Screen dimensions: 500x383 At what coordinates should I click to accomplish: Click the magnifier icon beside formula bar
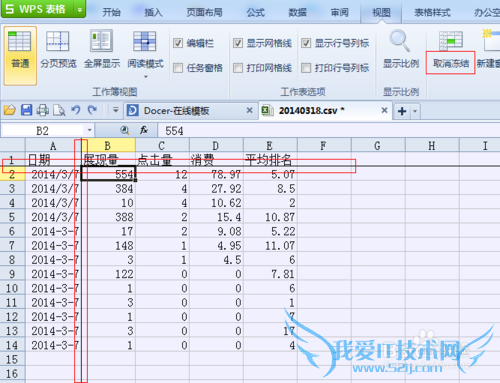click(125, 130)
